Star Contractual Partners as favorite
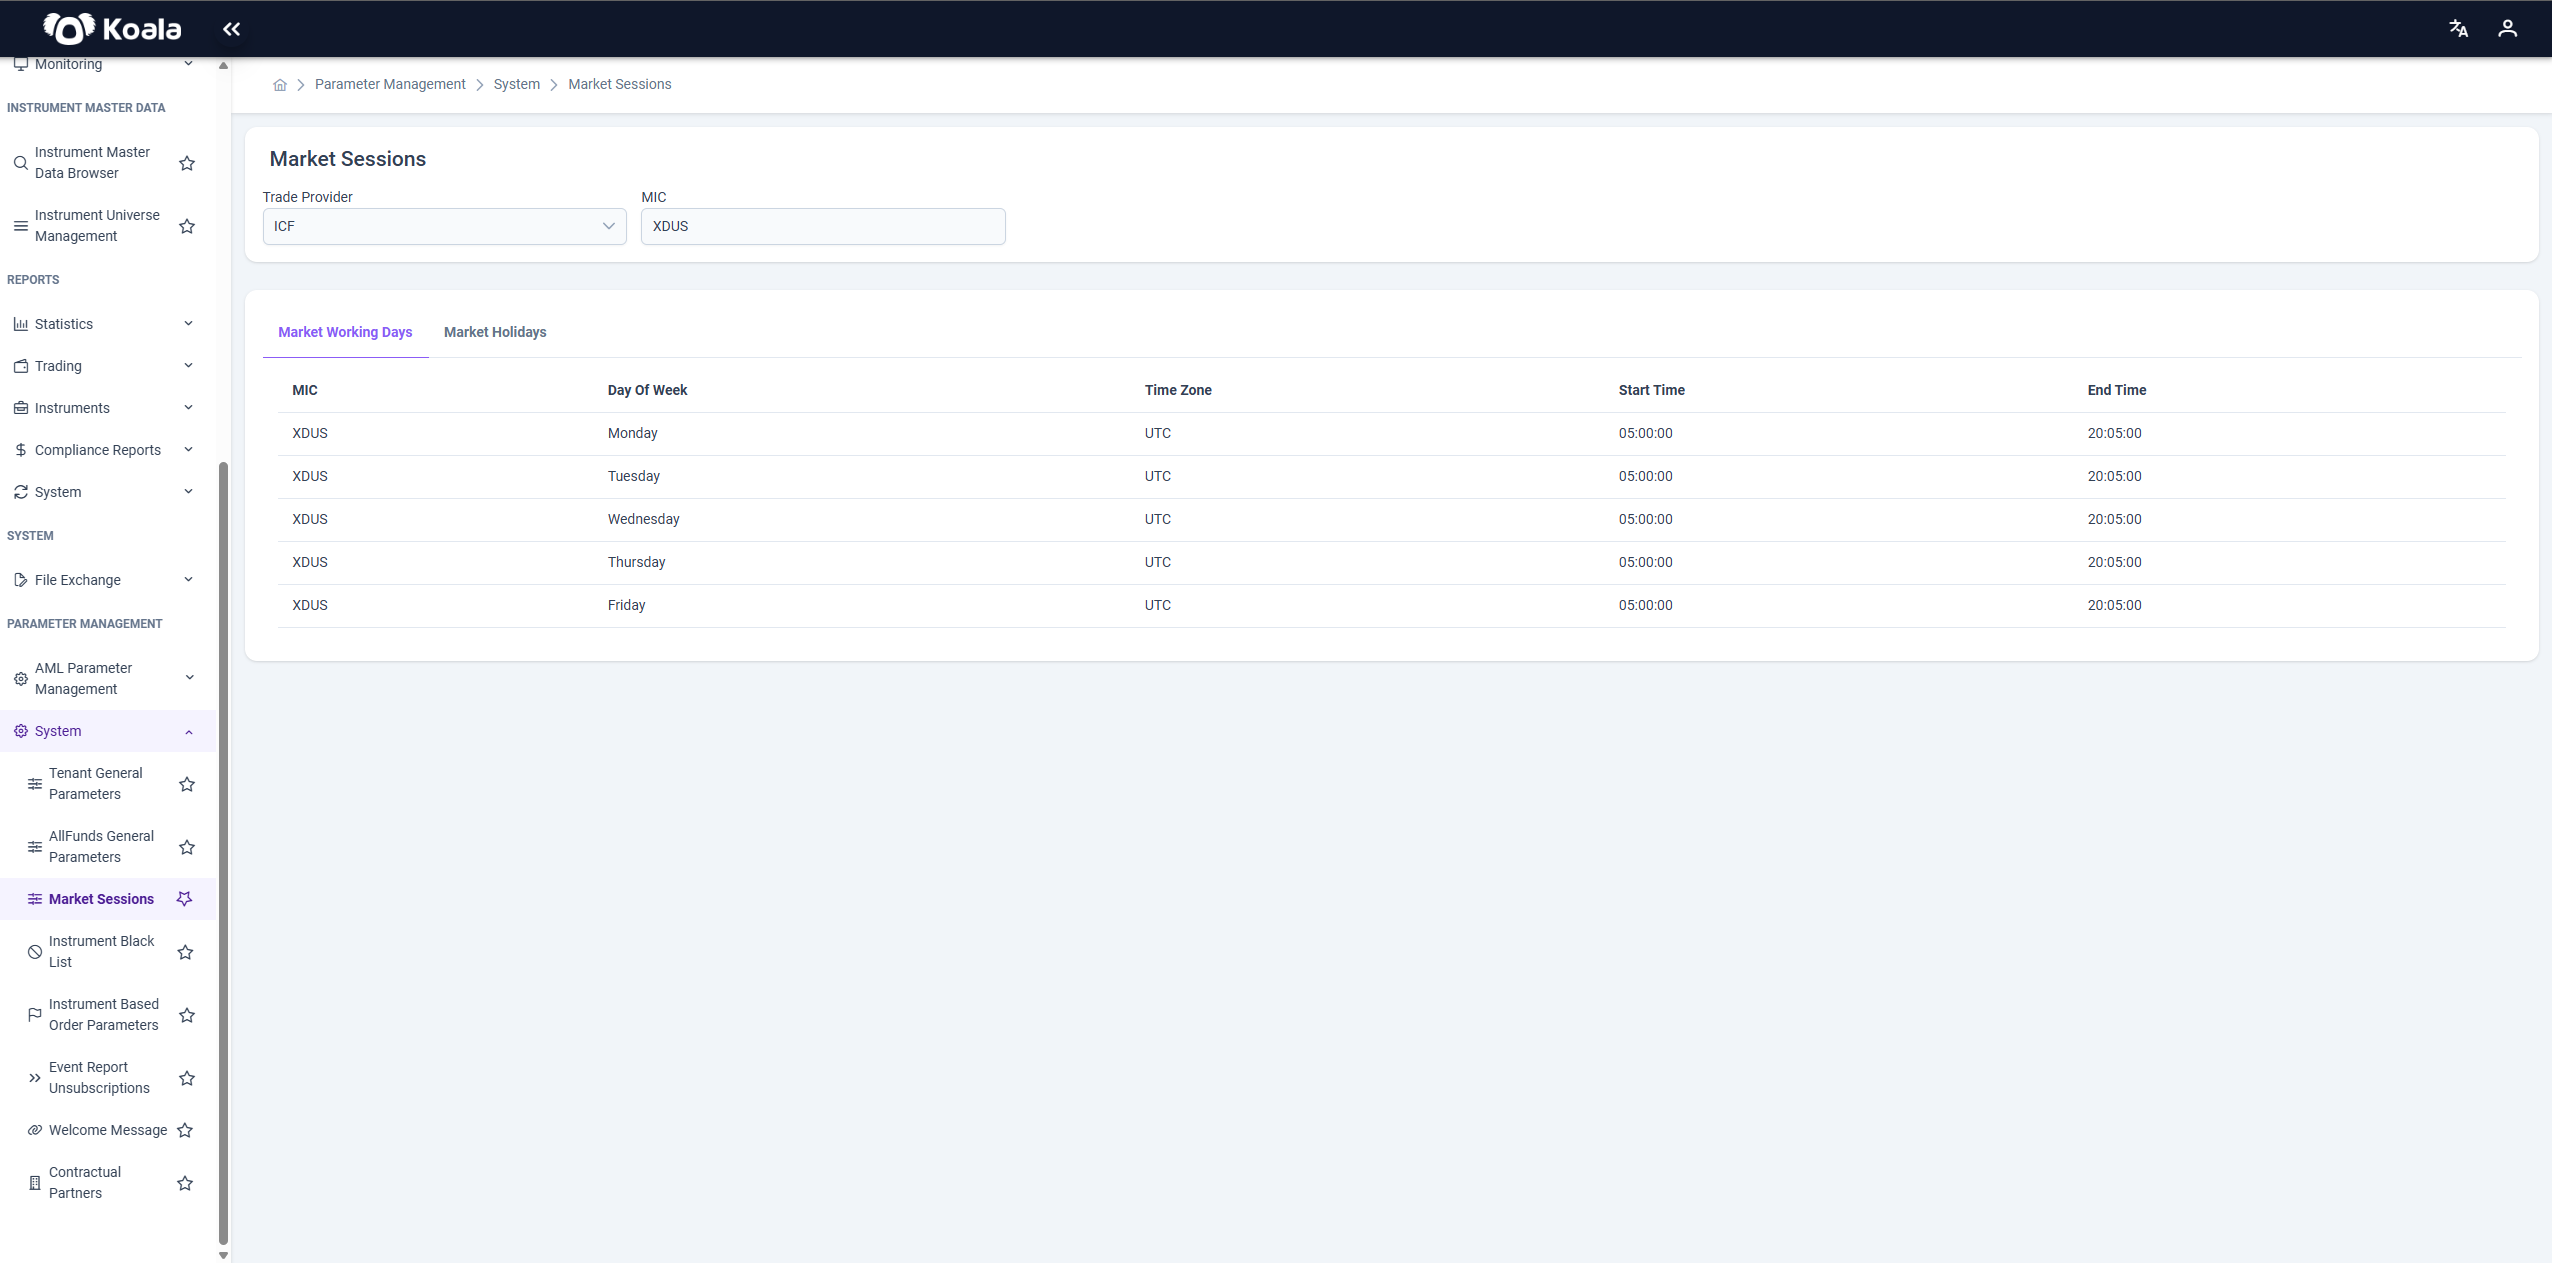 (185, 1183)
